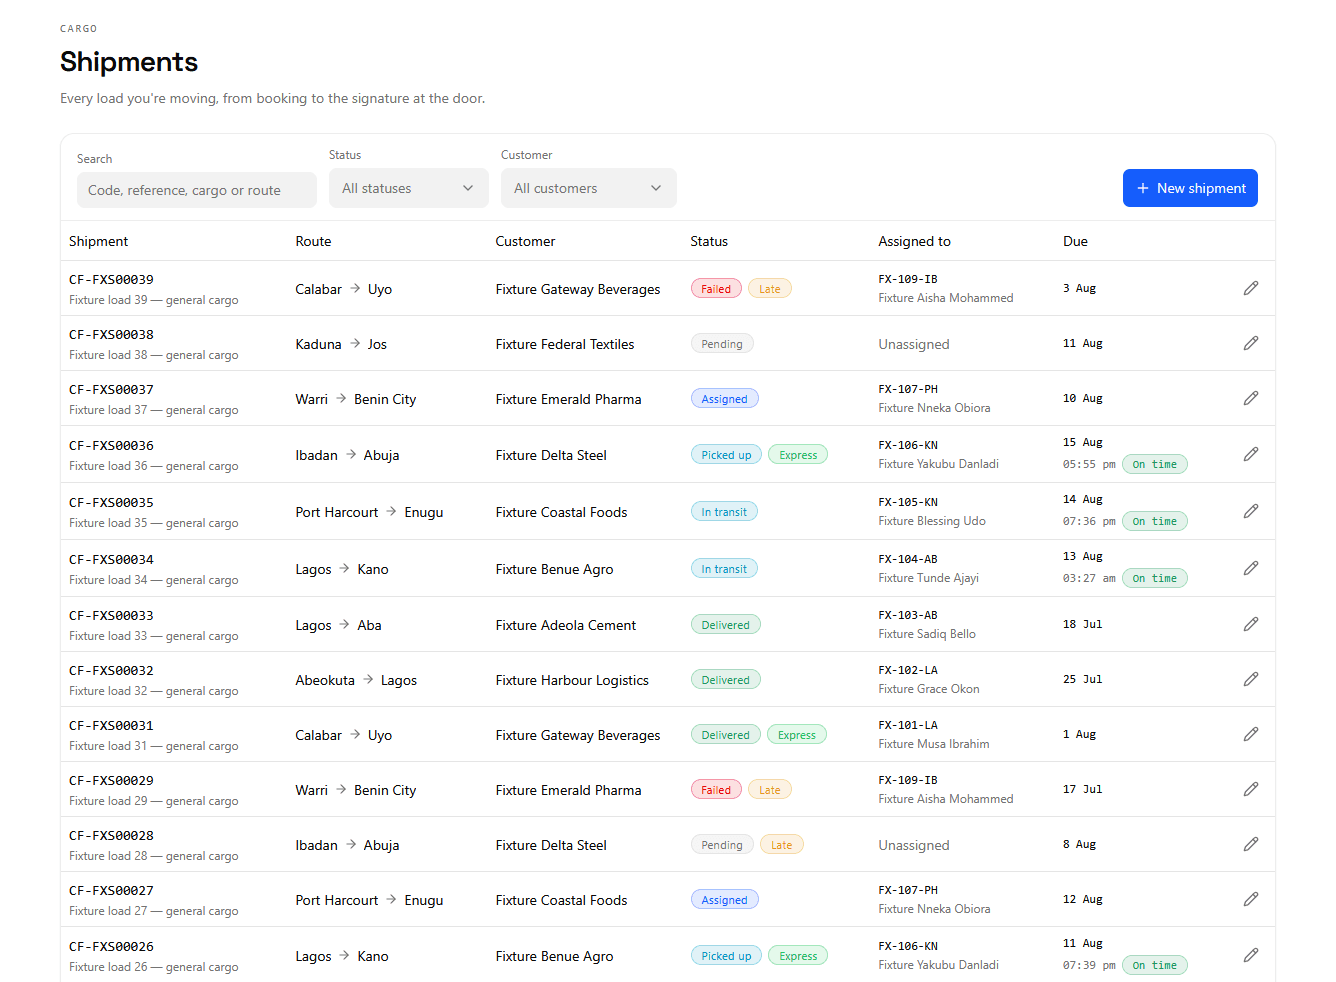
Task: Open shipment code CF-FXS00033
Action: click(x=111, y=616)
